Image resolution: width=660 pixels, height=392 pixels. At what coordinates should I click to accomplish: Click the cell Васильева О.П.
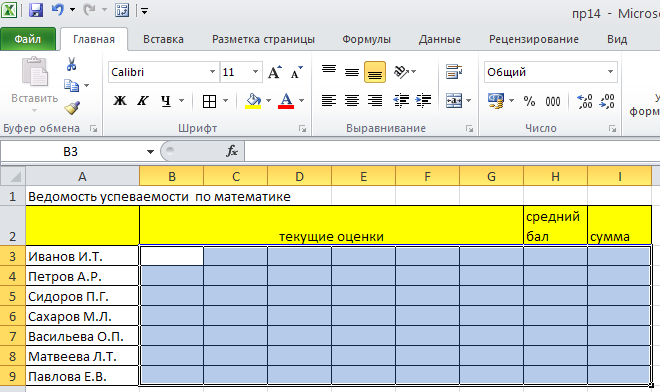point(82,336)
